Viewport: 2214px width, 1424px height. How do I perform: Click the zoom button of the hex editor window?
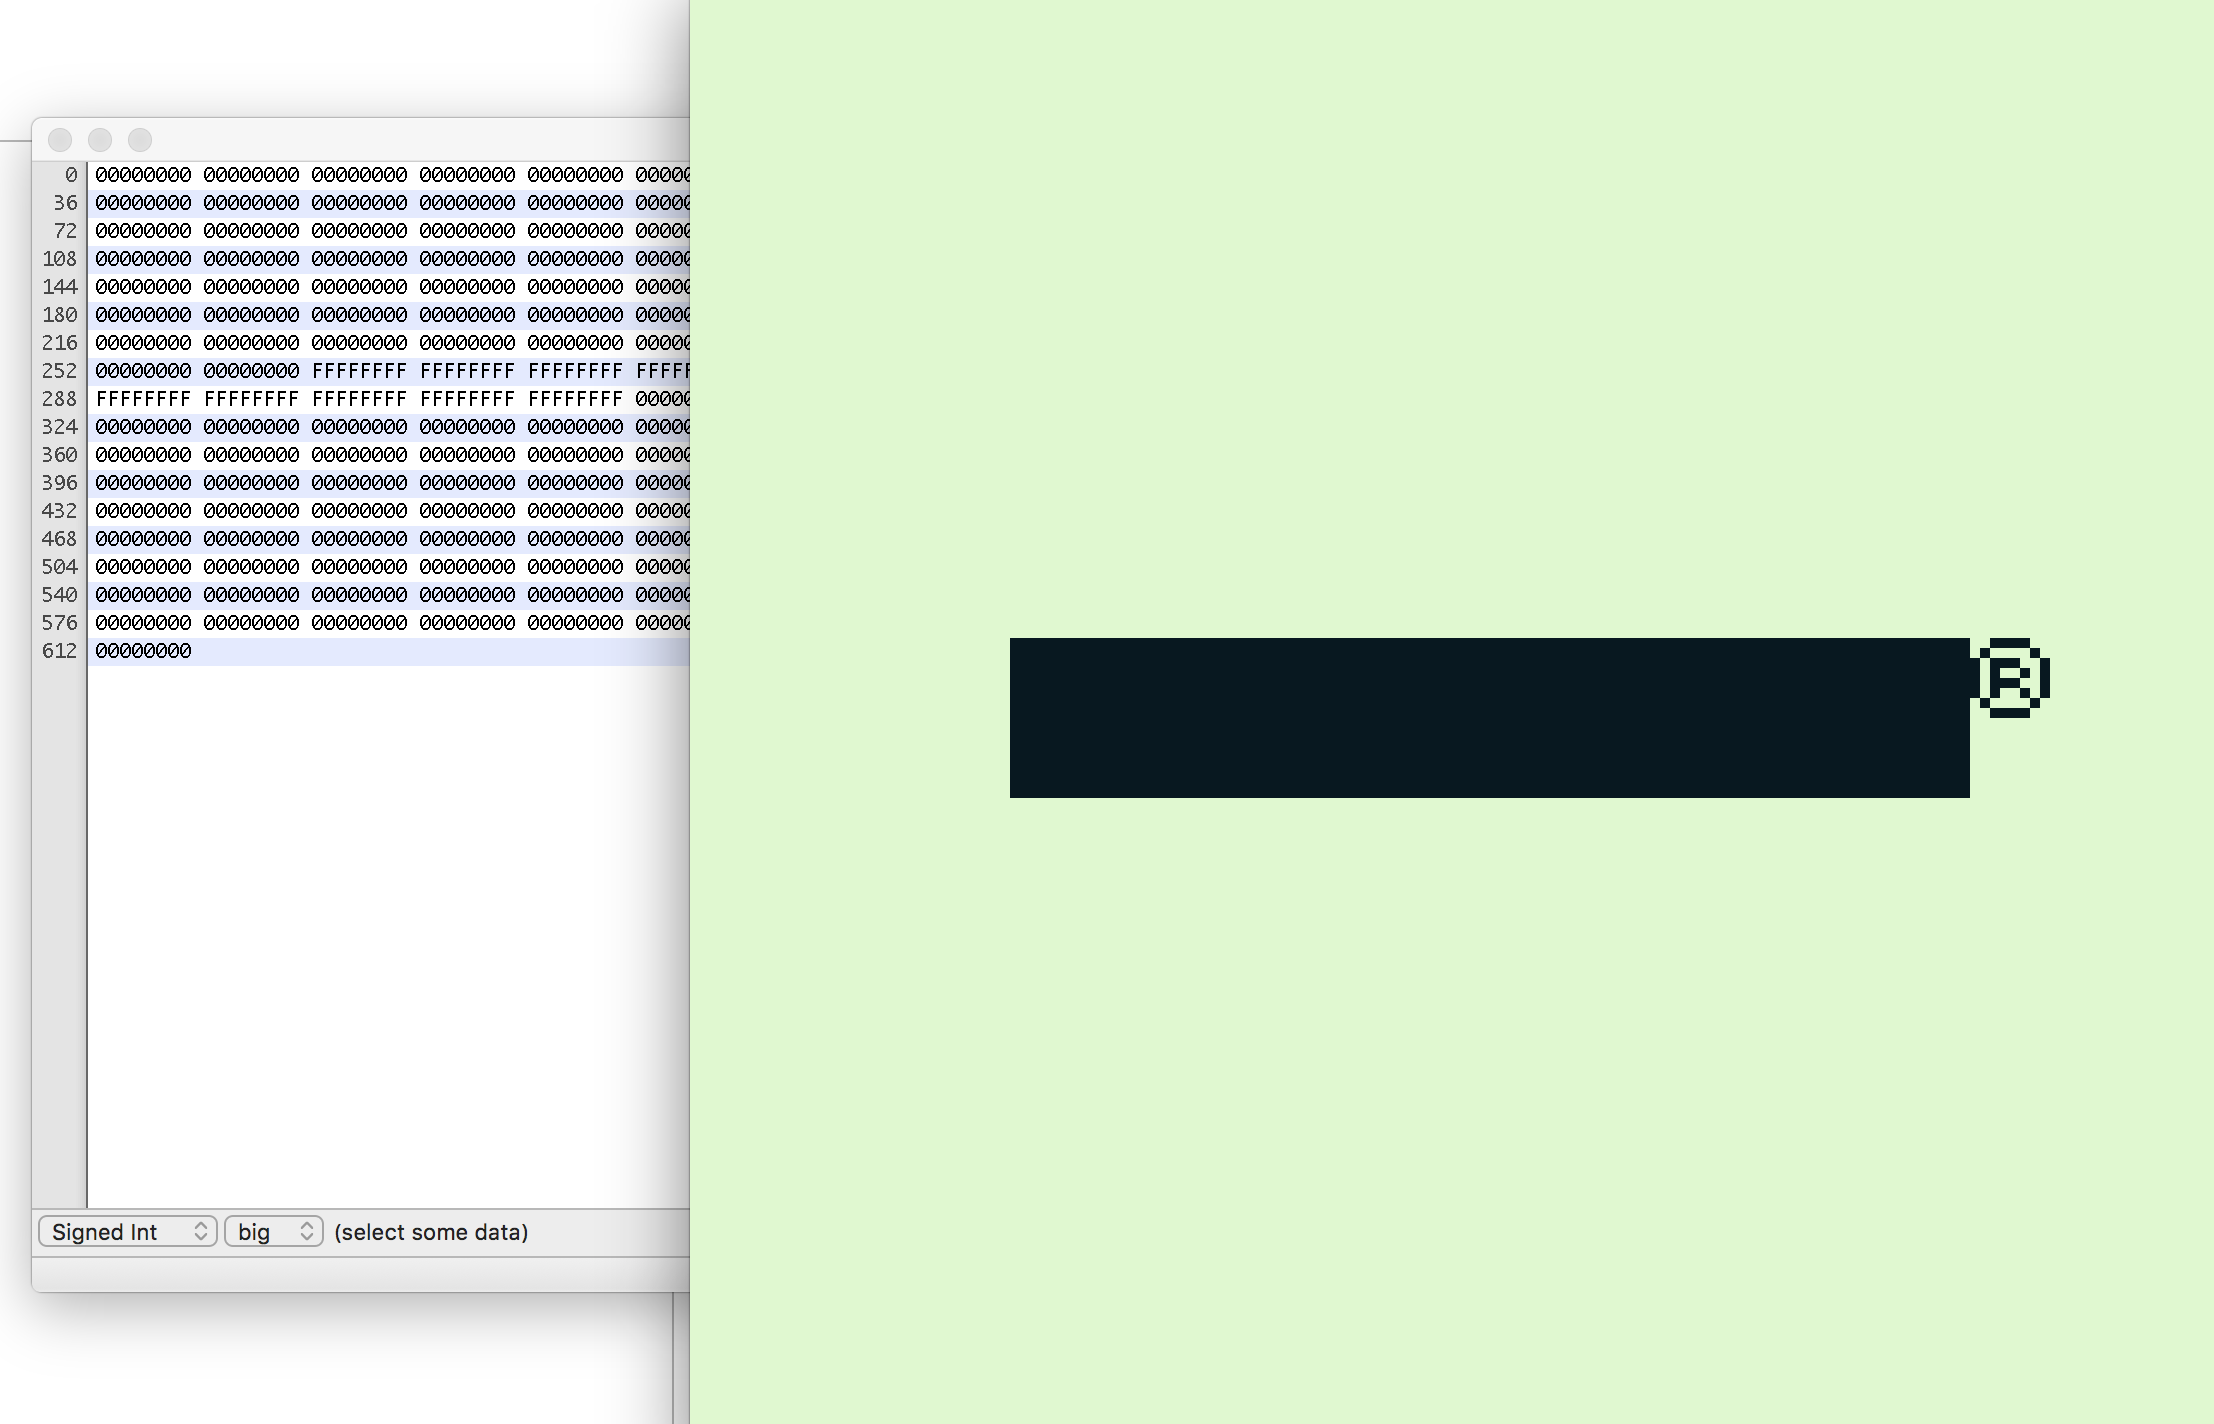[x=140, y=140]
